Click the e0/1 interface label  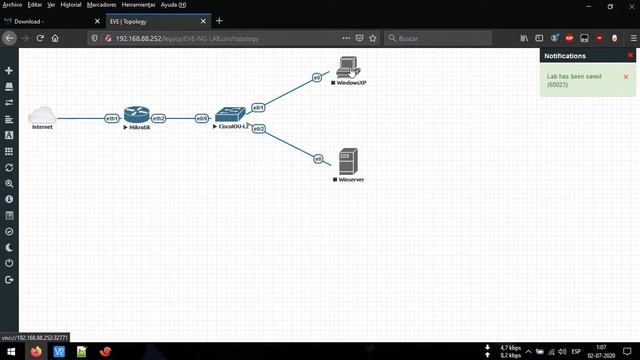point(258,108)
